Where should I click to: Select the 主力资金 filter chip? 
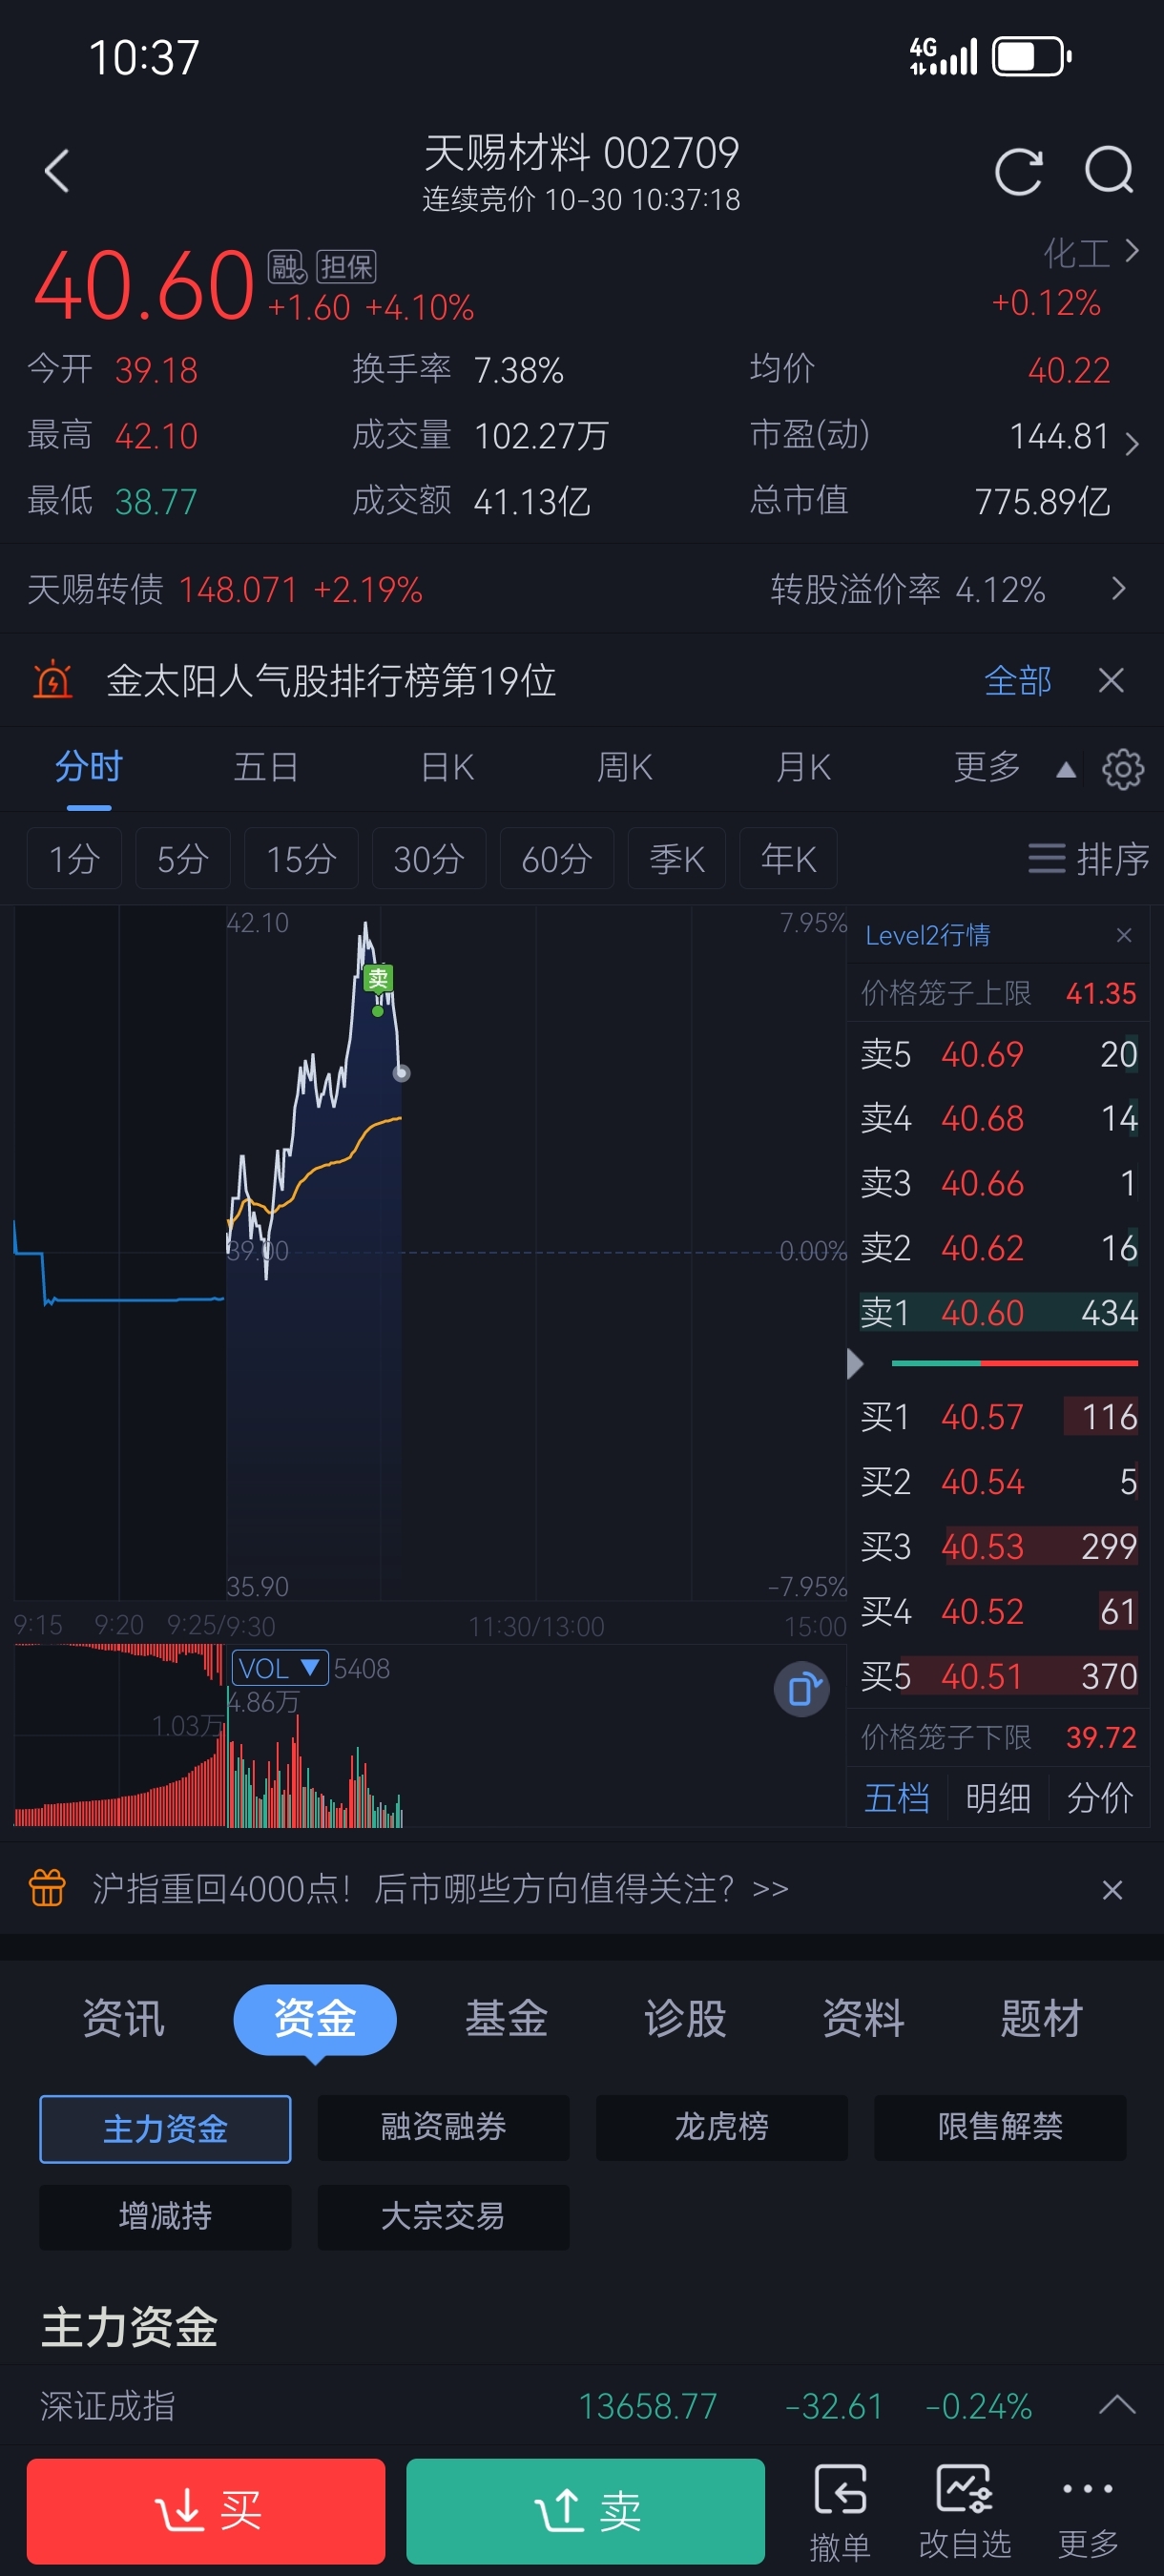[x=165, y=2128]
